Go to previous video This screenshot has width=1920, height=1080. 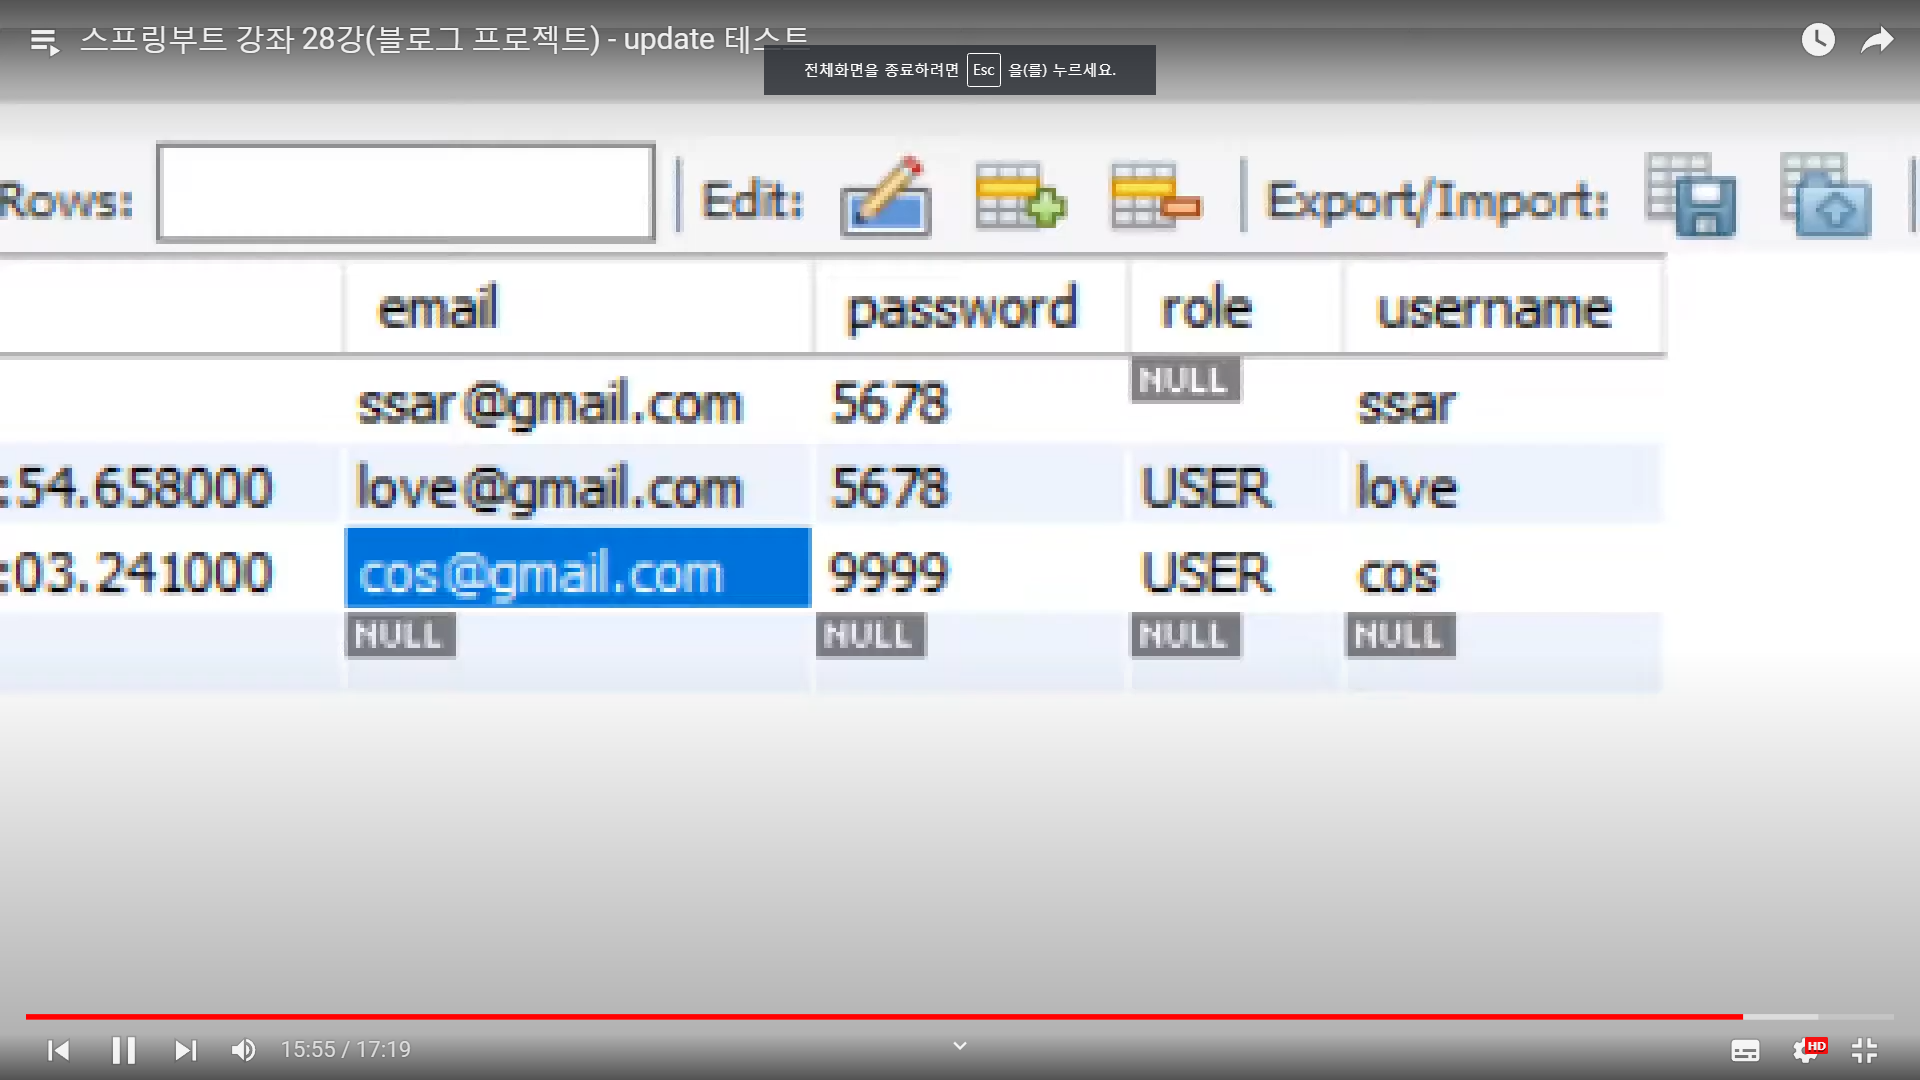point(59,1050)
